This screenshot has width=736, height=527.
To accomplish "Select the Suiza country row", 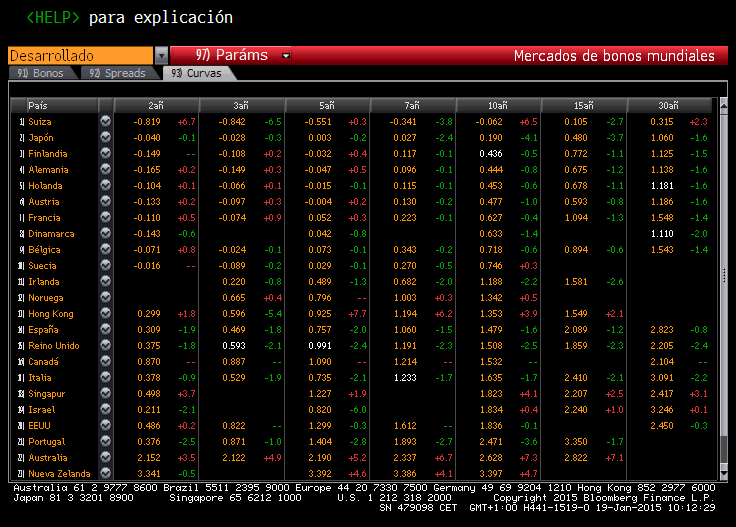I will (363, 122).
